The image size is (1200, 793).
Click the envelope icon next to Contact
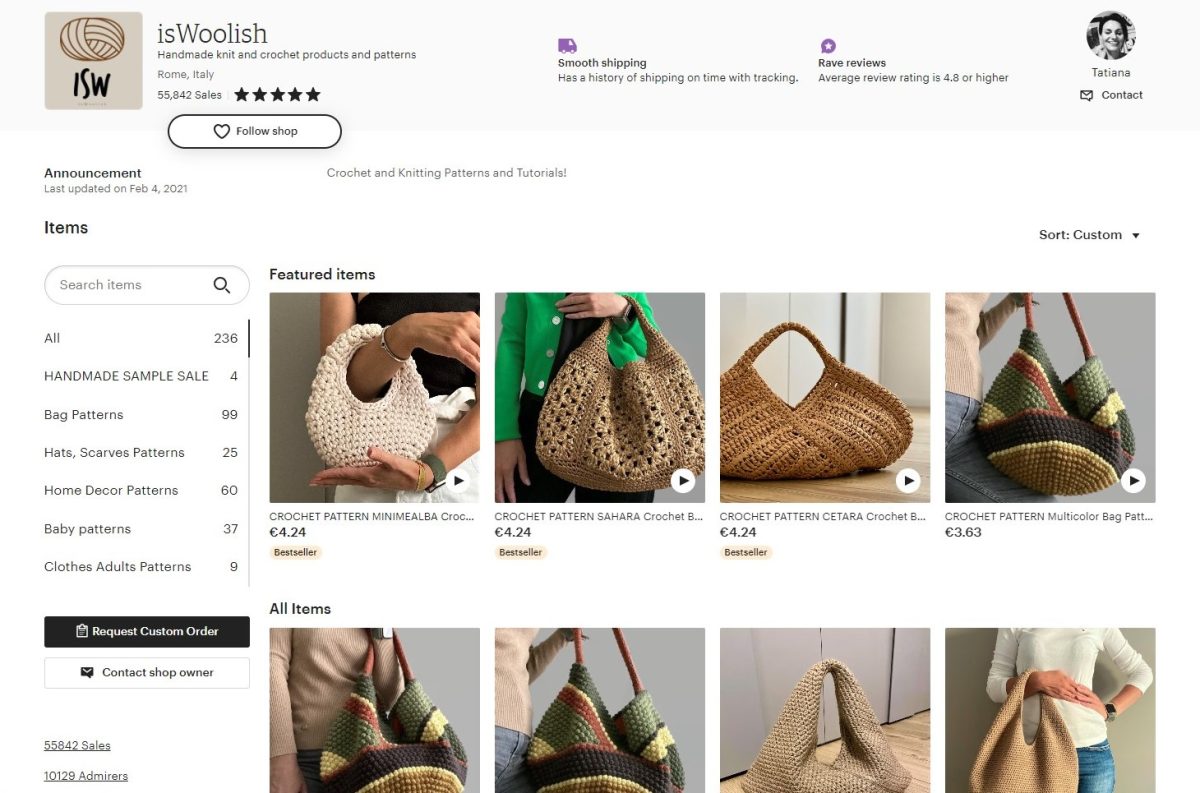point(1086,95)
